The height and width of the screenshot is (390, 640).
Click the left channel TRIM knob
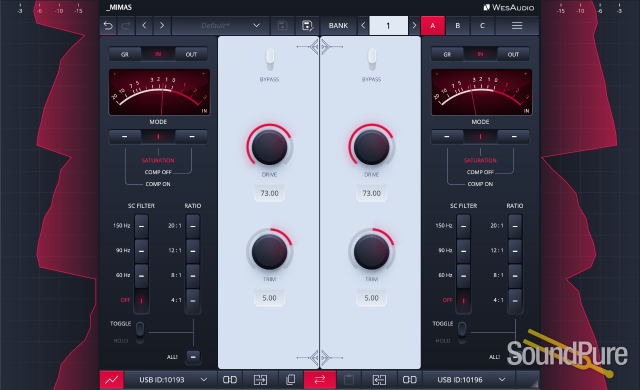point(269,251)
